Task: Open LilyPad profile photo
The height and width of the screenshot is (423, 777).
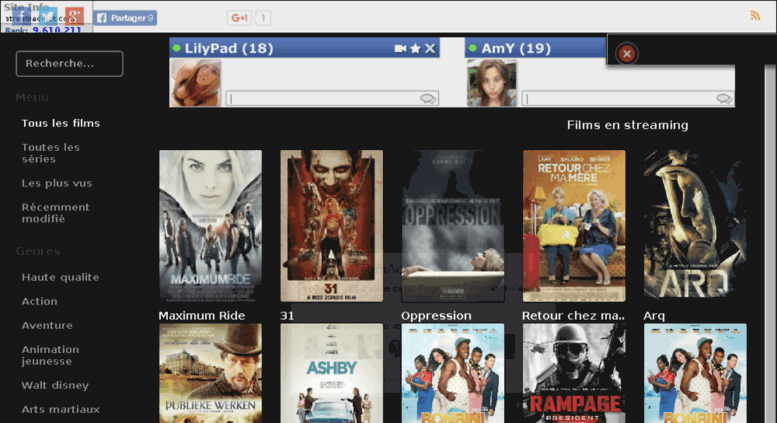Action: (196, 83)
